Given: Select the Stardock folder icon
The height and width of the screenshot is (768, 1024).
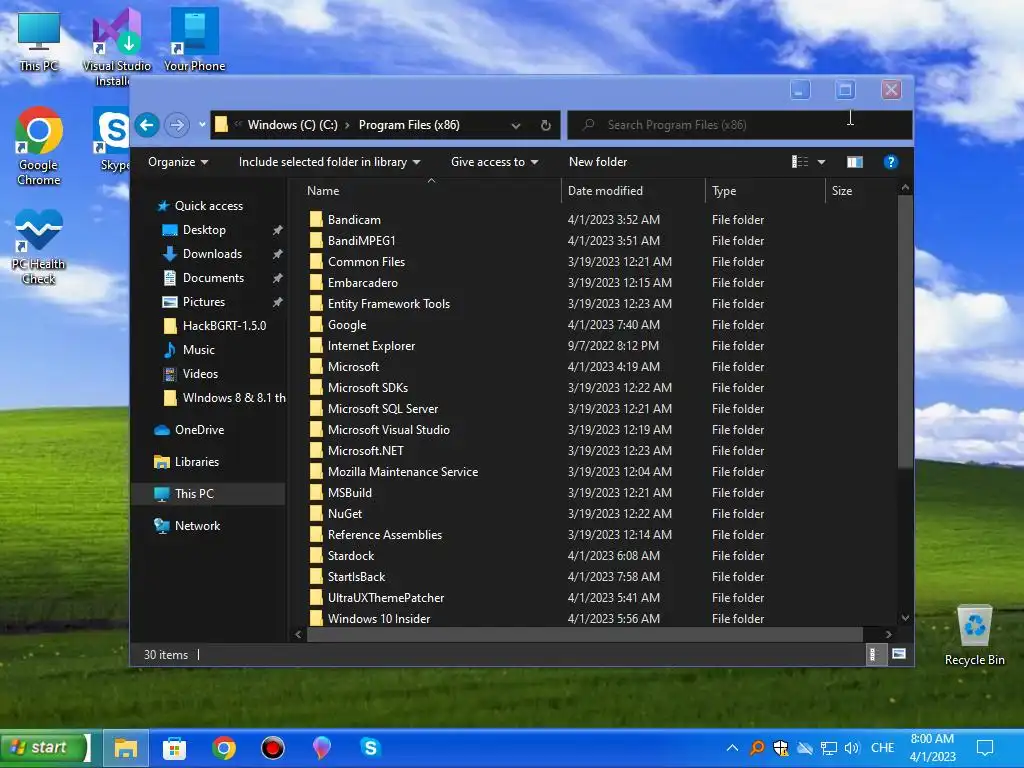Looking at the screenshot, I should pos(316,556).
